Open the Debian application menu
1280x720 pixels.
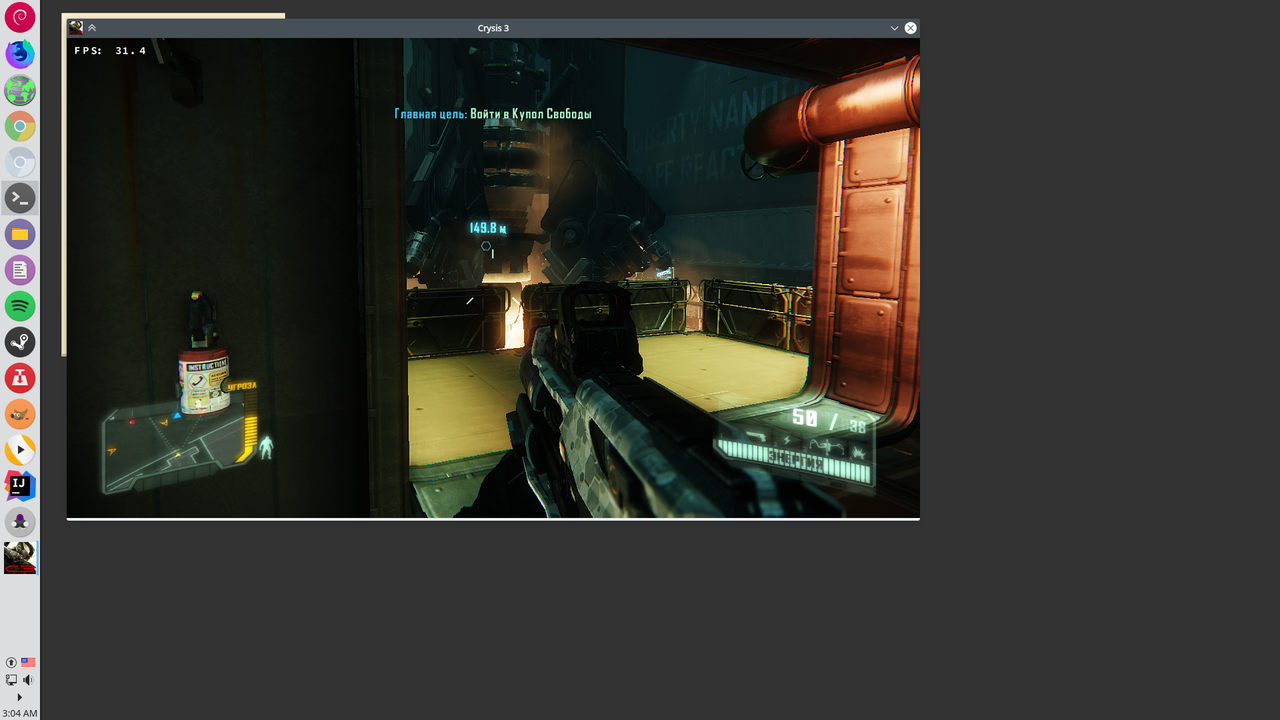20,17
